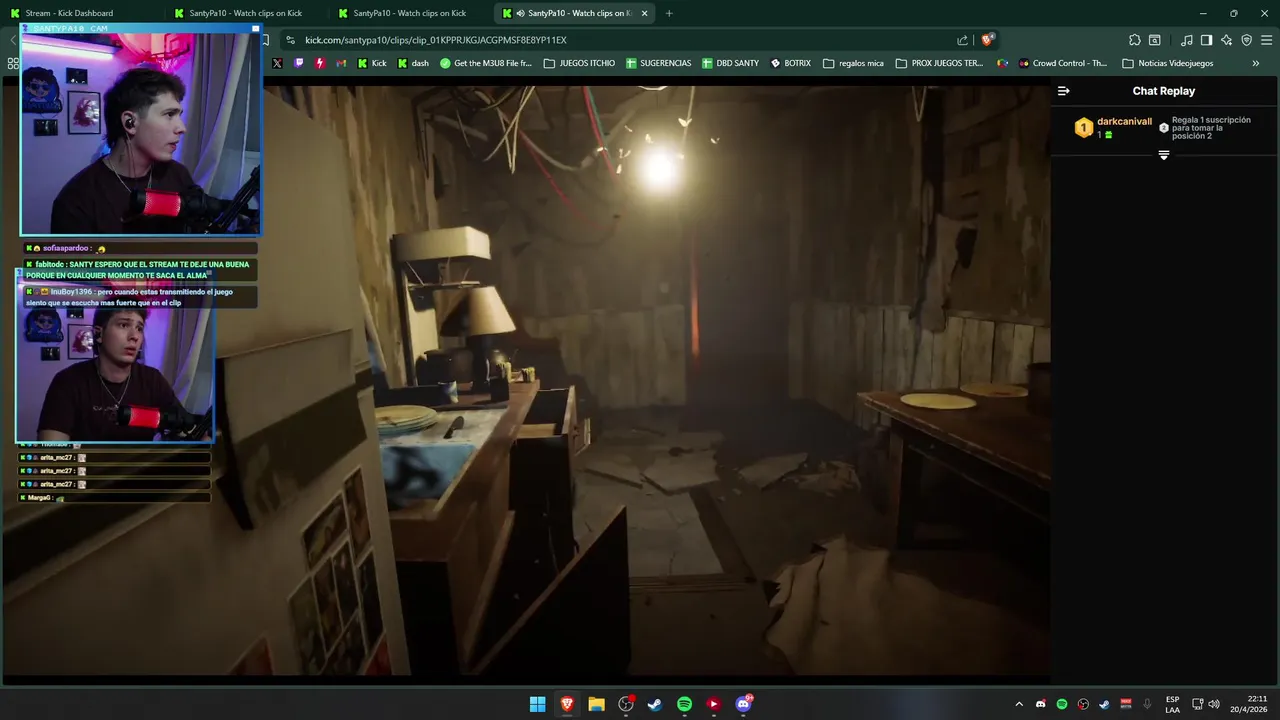
Task: Open Brave browser in taskbar
Action: pos(567,704)
